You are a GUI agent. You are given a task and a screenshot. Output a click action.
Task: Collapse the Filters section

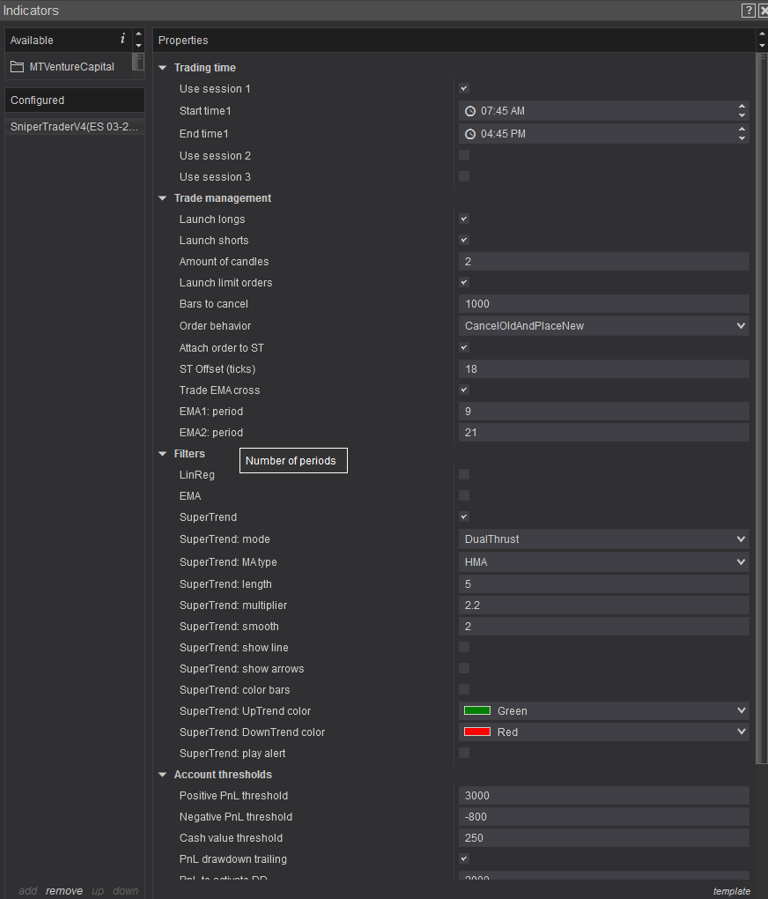pyautogui.click(x=163, y=454)
